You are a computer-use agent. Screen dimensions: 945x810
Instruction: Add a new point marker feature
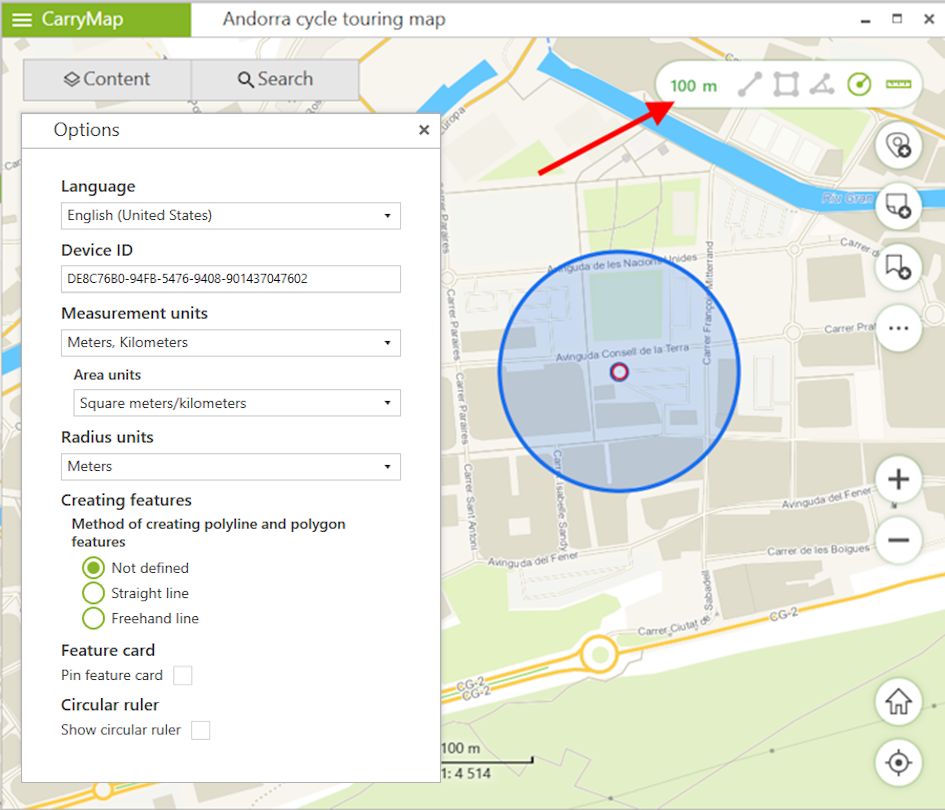pos(898,147)
